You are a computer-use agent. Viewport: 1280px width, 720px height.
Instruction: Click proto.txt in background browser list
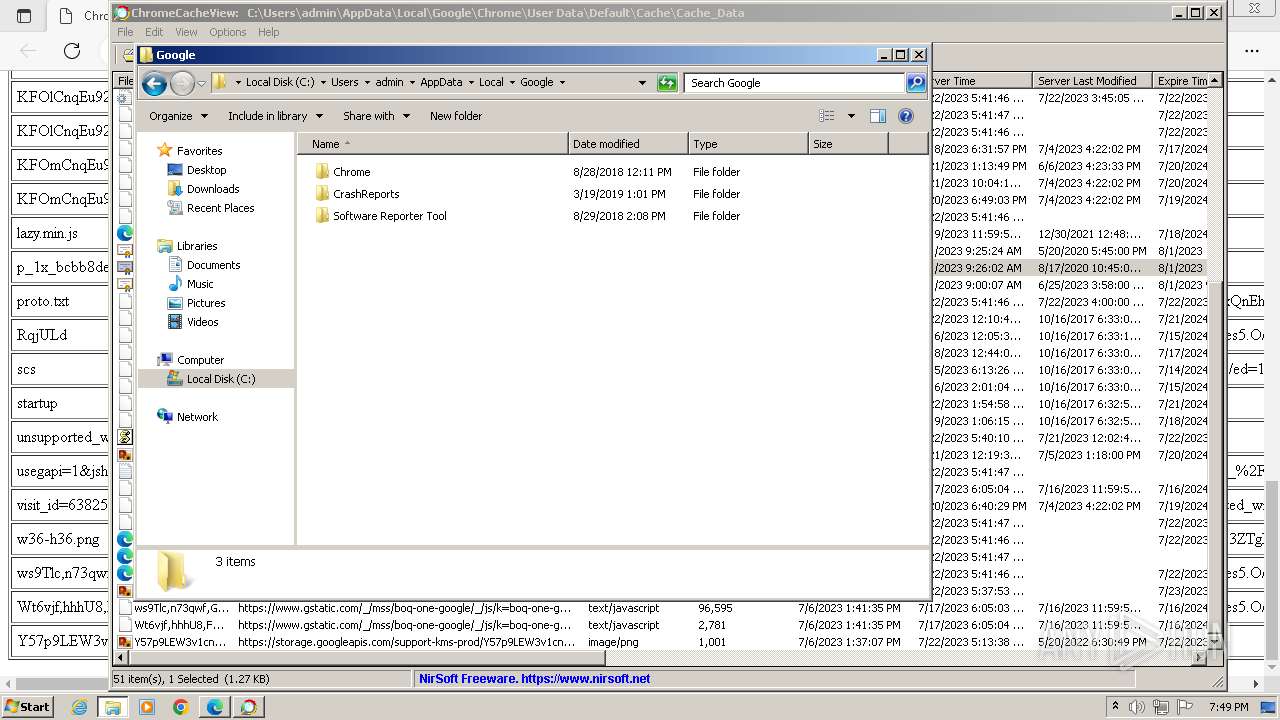pyautogui.click(x=43, y=301)
